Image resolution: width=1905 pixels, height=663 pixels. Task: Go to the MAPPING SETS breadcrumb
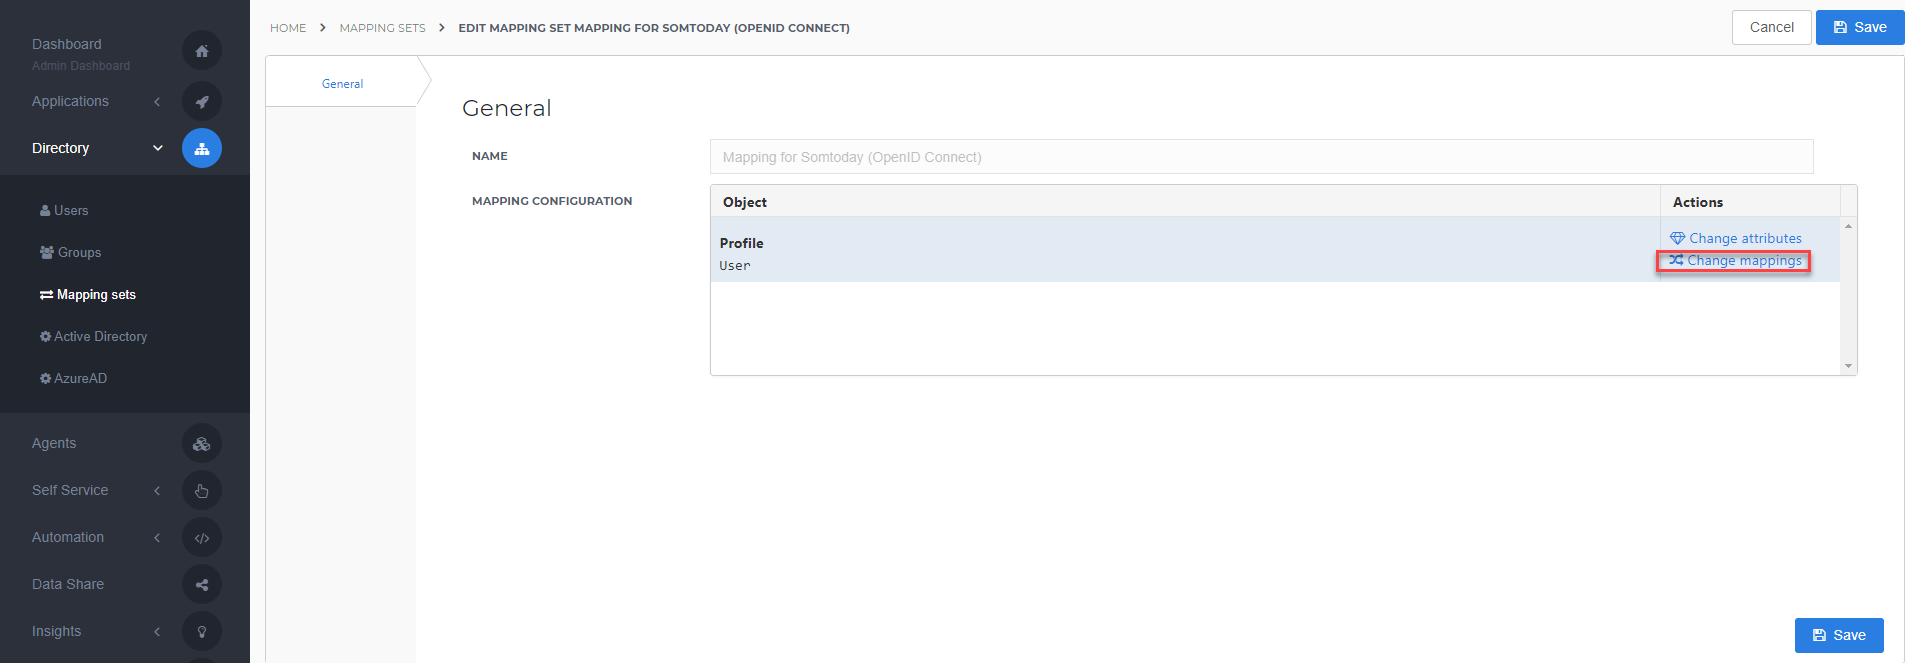click(x=382, y=28)
